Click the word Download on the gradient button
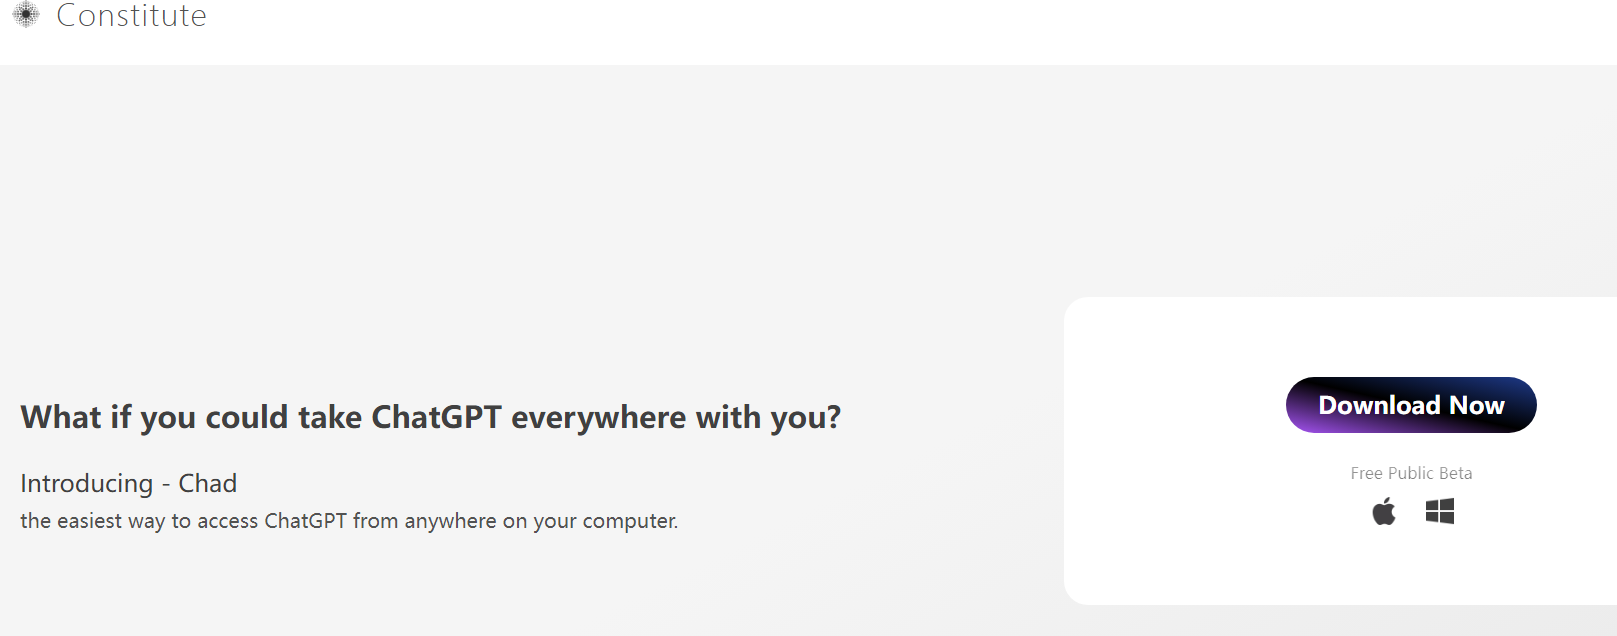Screen dimensions: 1617x636 click(1379, 405)
